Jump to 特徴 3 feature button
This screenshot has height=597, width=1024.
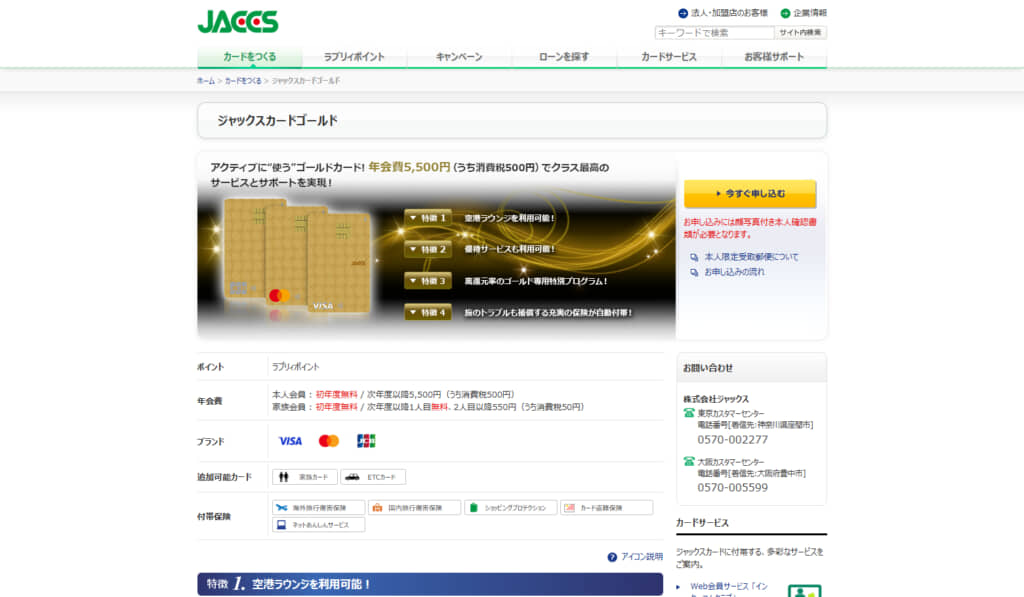[x=428, y=281]
